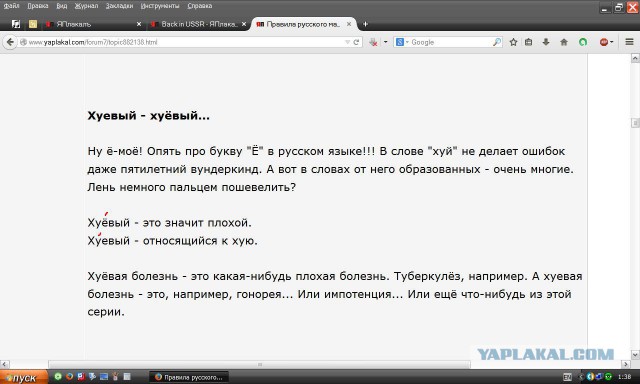Viewport: 640px width, 384px height.
Task: Click the text "Лень немного пальцем пошевелить?"
Action: tap(191, 187)
